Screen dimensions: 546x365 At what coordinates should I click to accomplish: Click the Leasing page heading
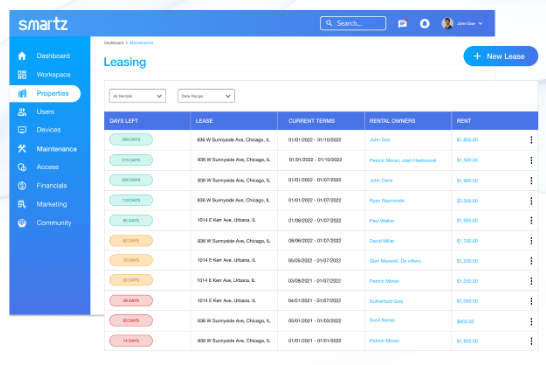pyautogui.click(x=125, y=62)
